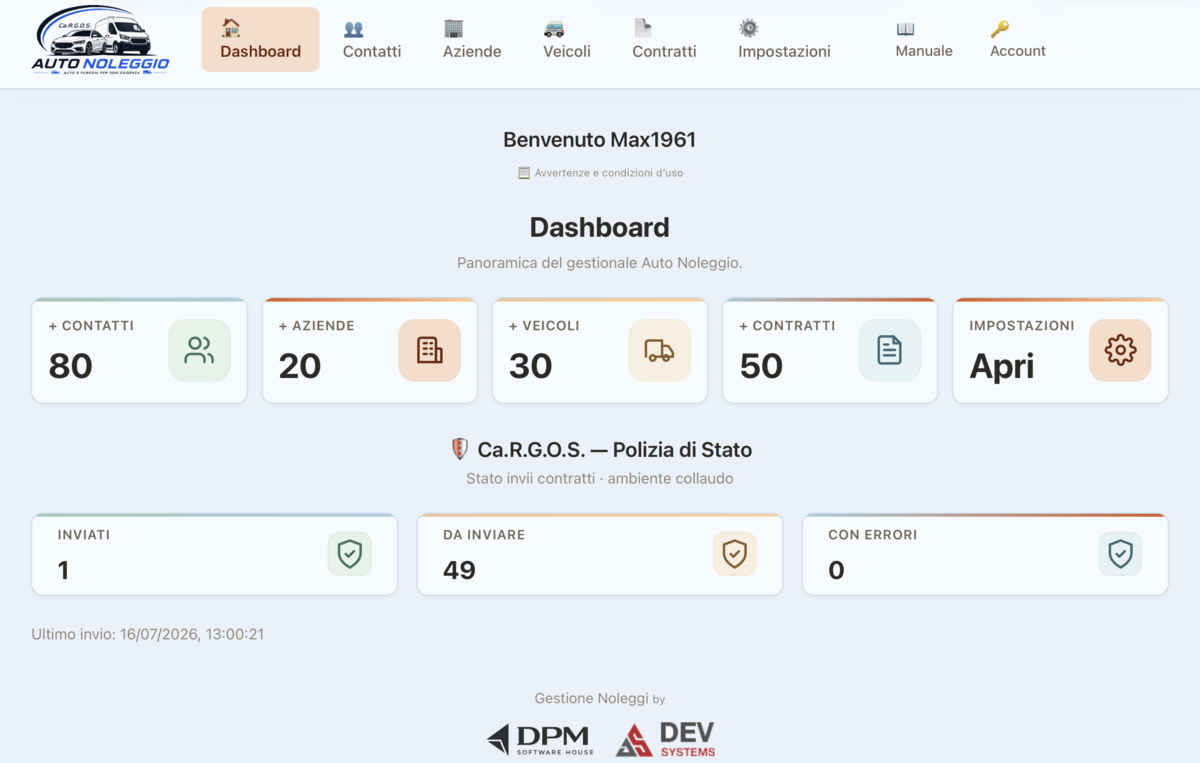Click the truck icon on Veicoli card
Viewport: 1200px width, 763px height.
pos(659,350)
